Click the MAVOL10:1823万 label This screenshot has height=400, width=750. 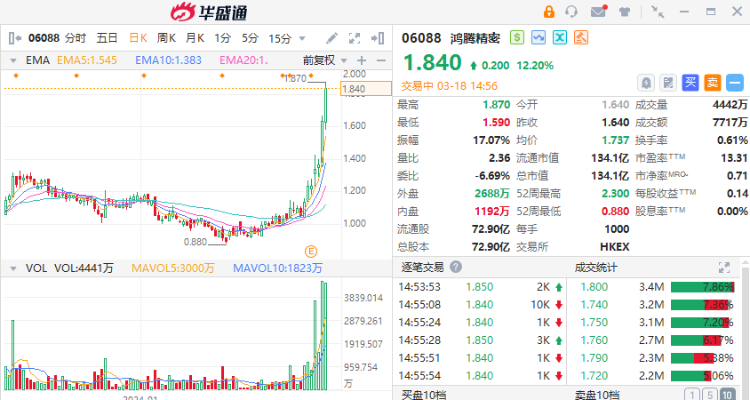[277, 268]
